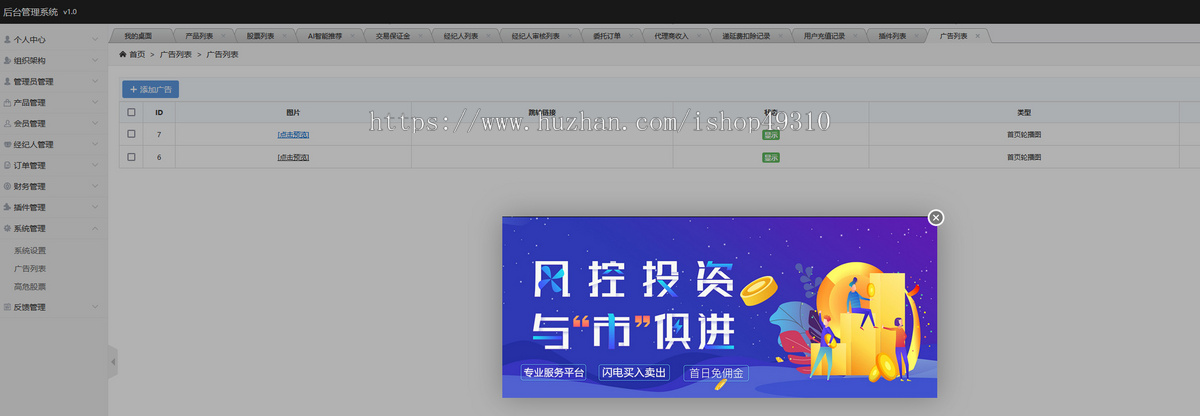
Task: Expand 管理员管理 menu chevron
Action: [x=95, y=81]
